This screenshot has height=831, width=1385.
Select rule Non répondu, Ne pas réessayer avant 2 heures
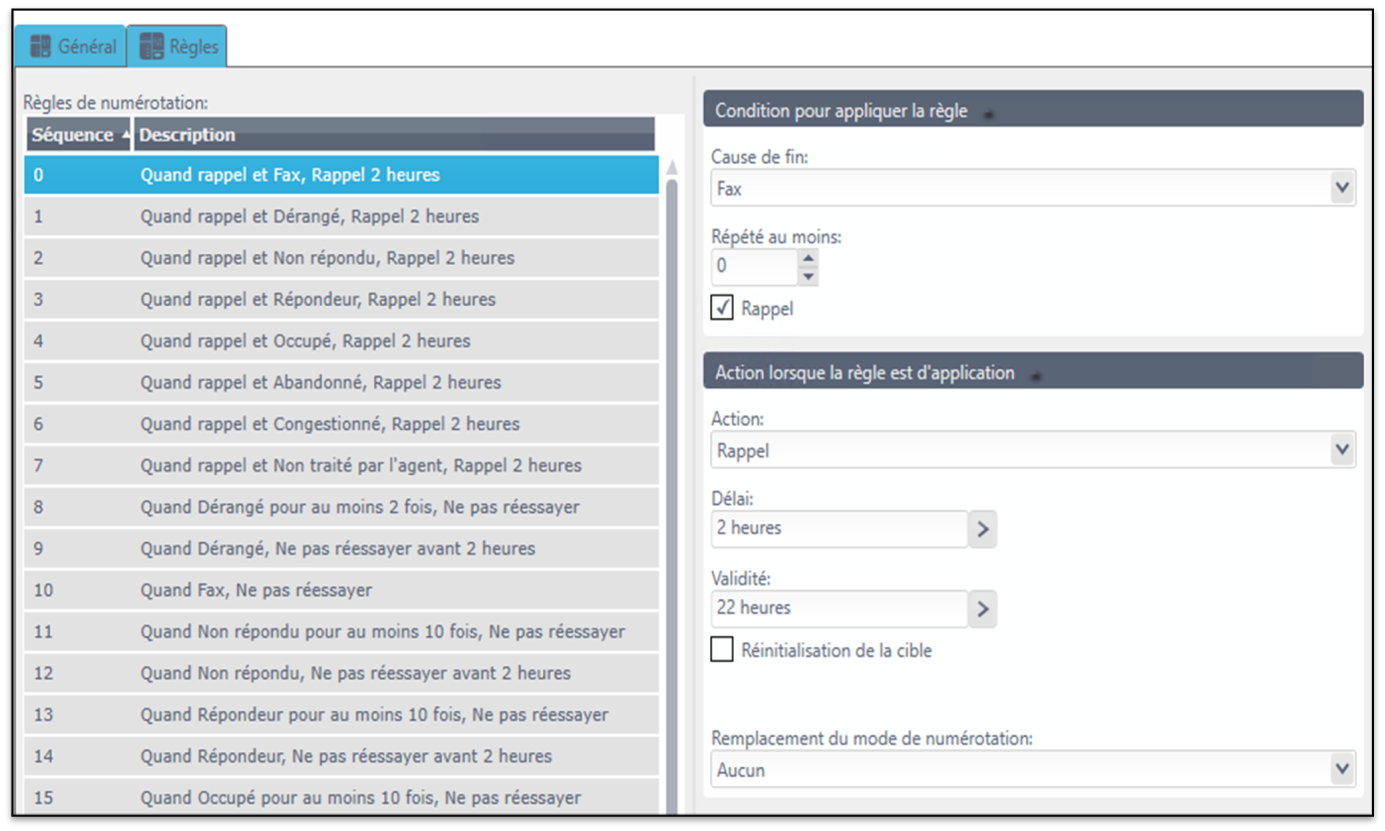tap(341, 673)
